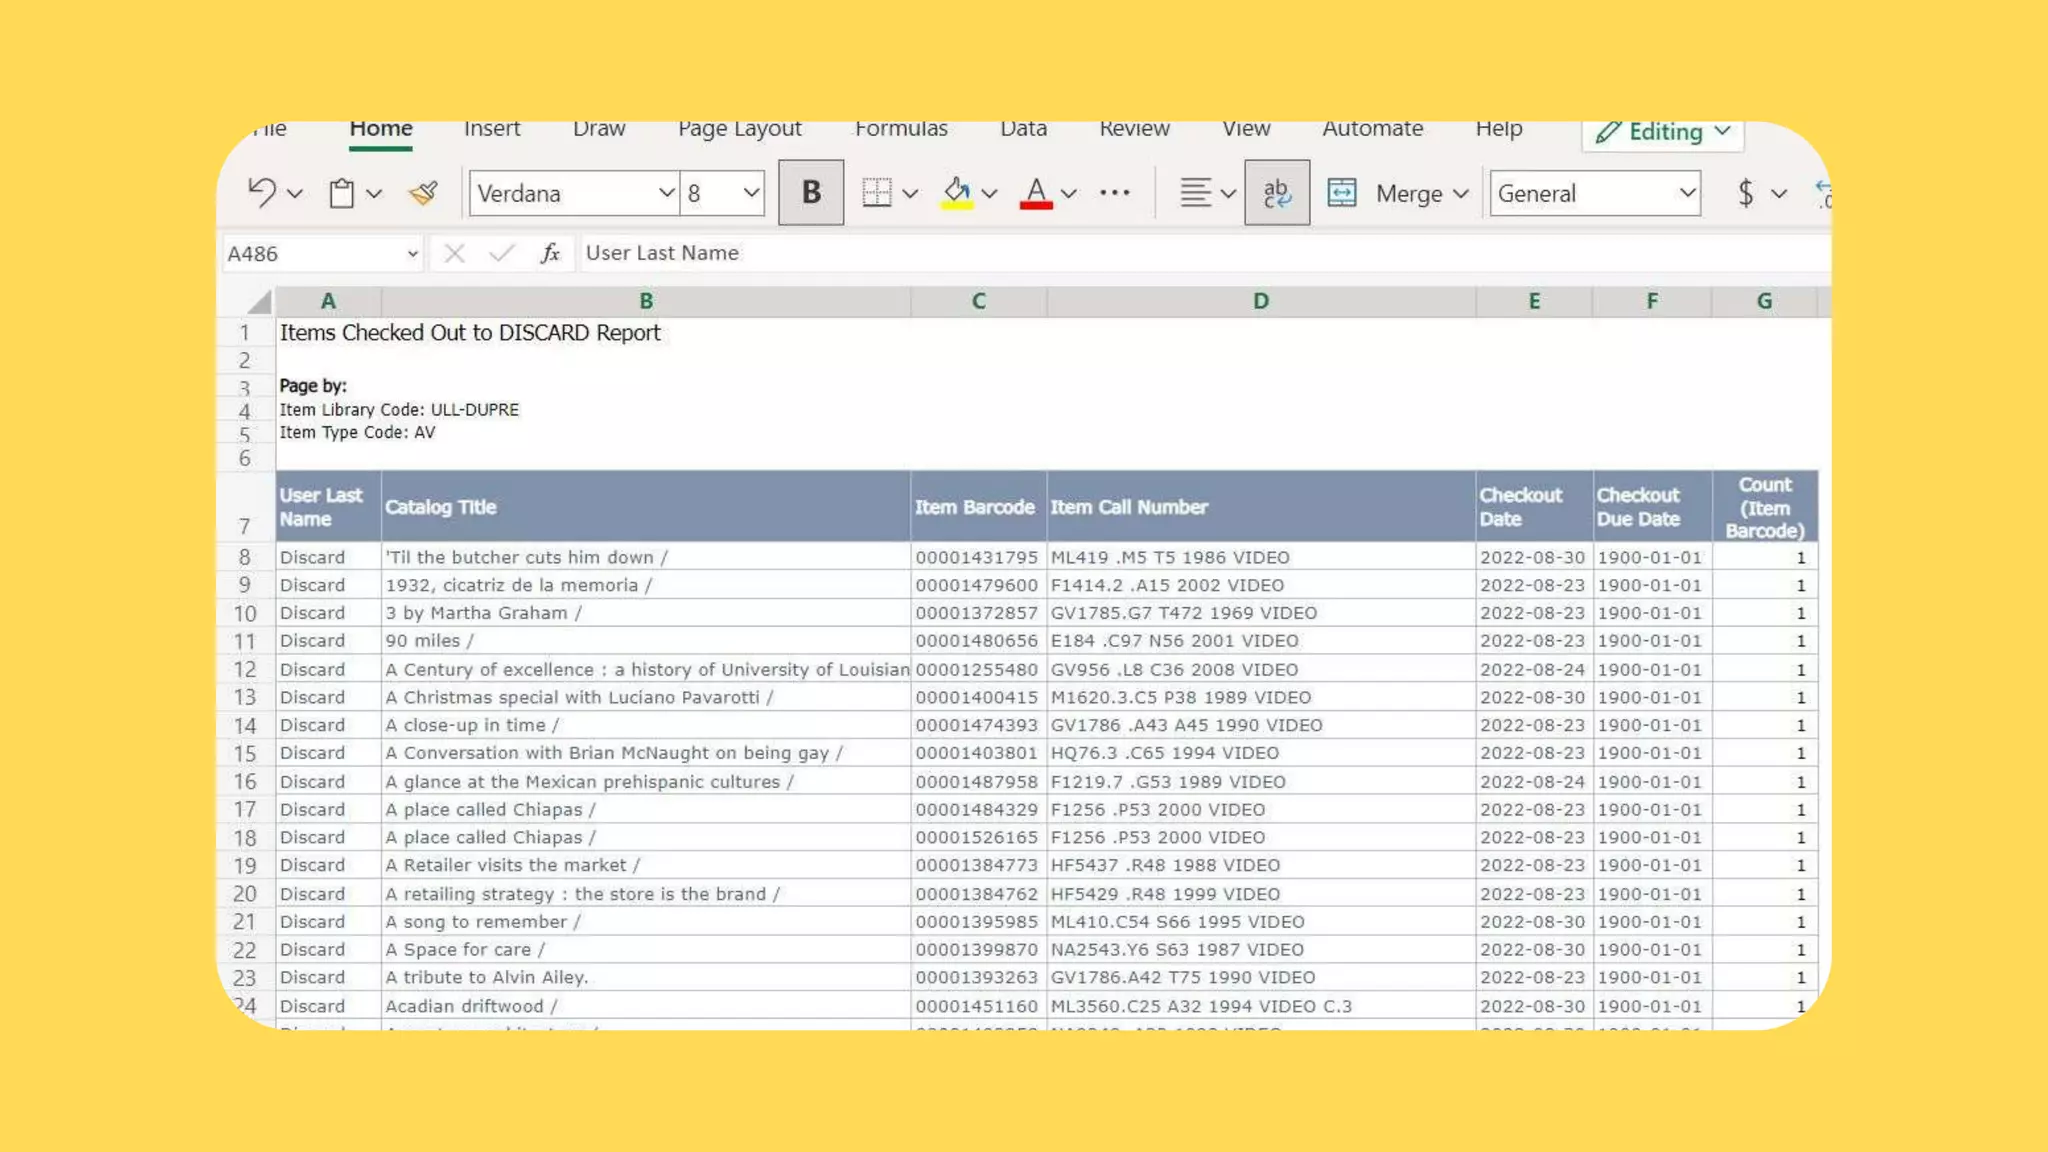Expand the font size 8 dropdown
The image size is (2048, 1152).
750,193
